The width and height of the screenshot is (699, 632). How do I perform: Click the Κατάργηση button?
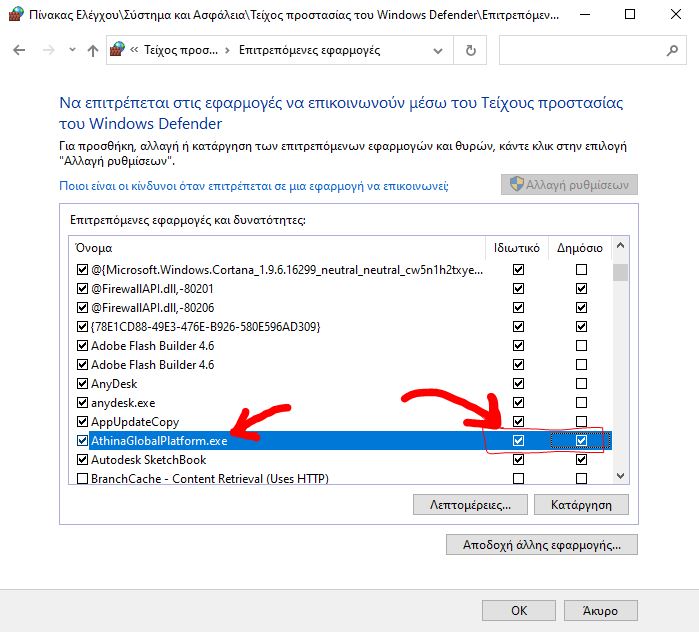581,505
